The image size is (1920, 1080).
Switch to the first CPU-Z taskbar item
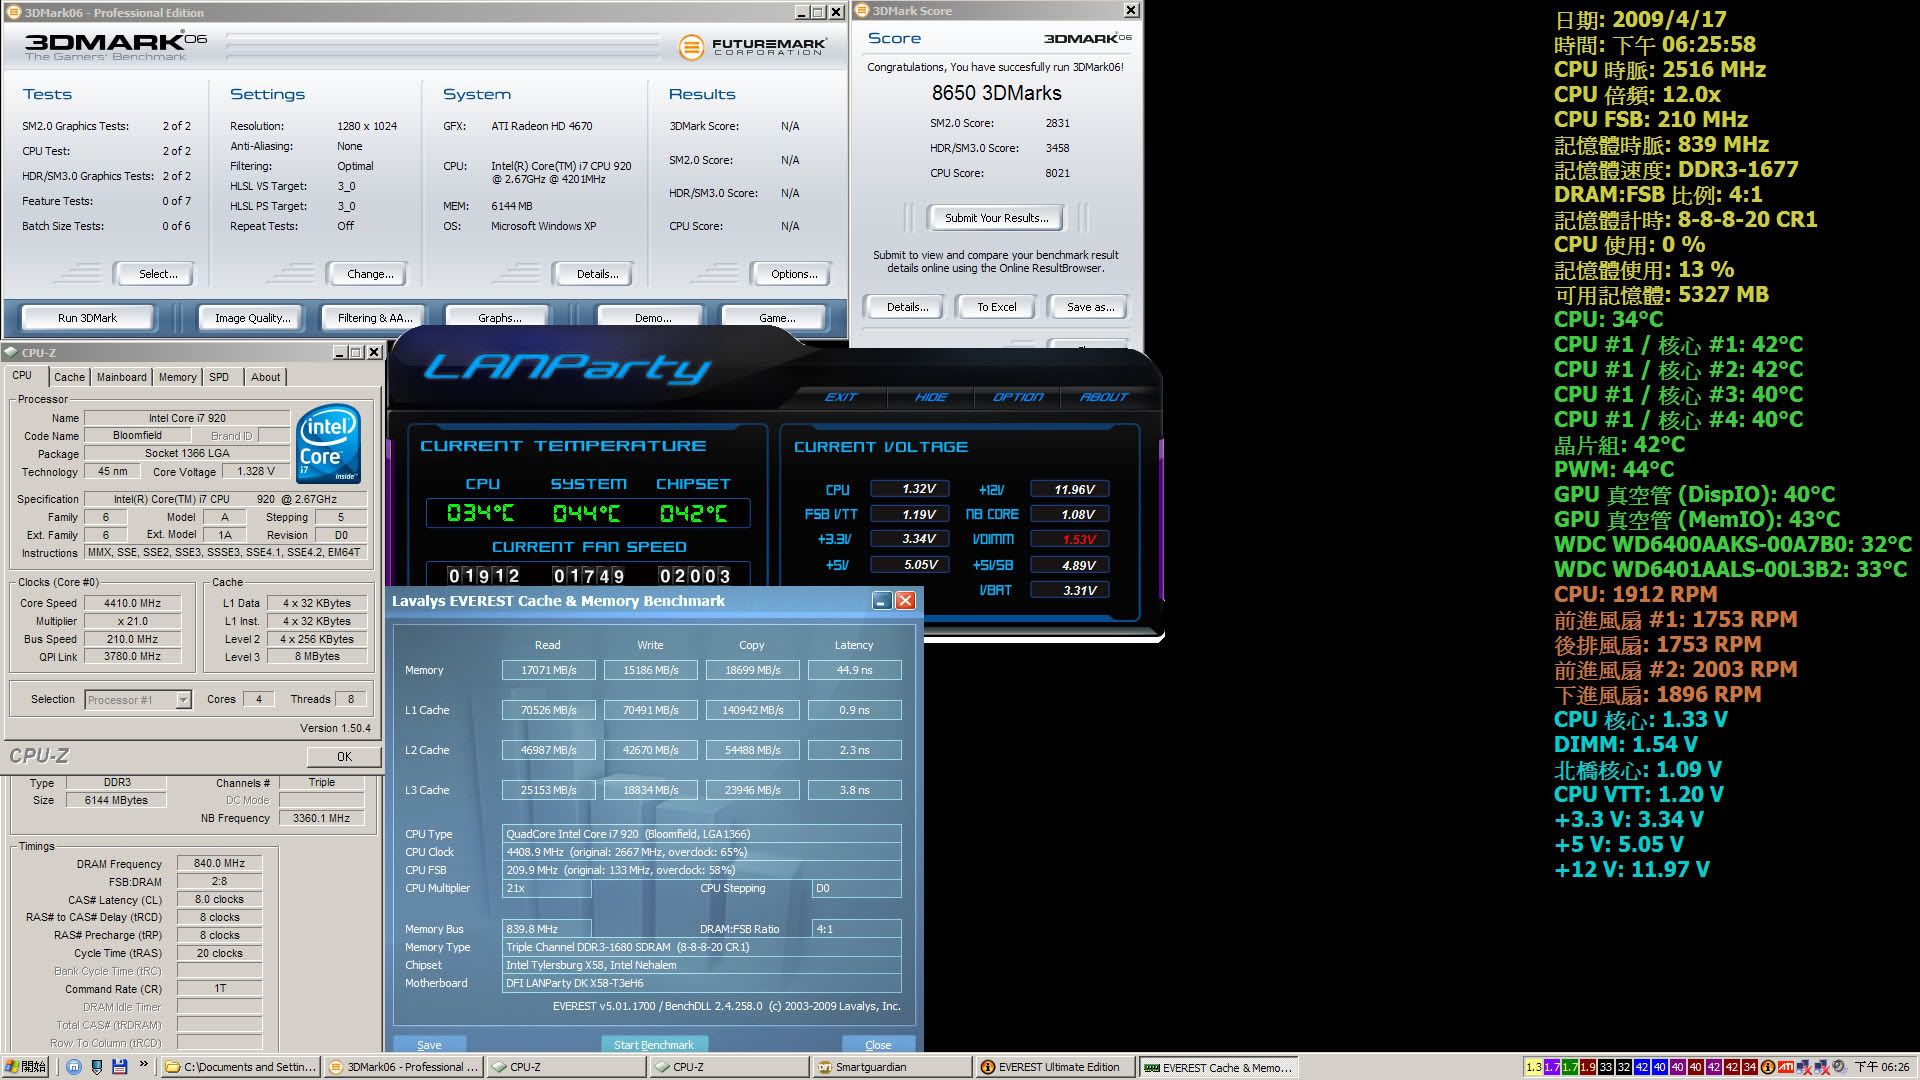(566, 1067)
